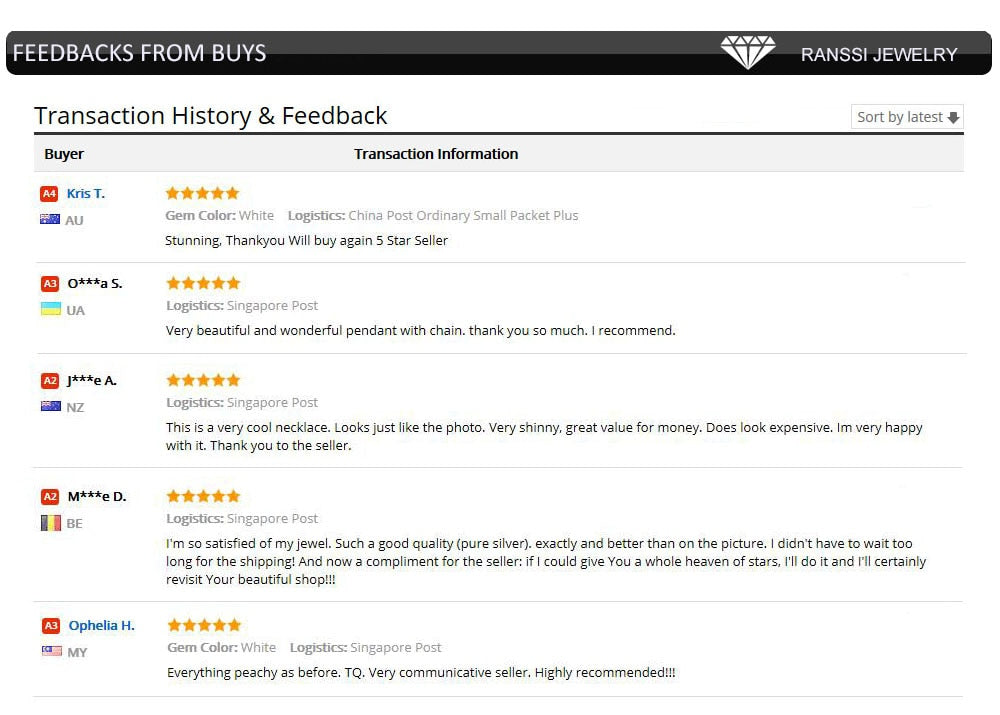This screenshot has width=1000, height=715.
Task: Open the Sort by latest dropdown
Action: (x=907, y=117)
